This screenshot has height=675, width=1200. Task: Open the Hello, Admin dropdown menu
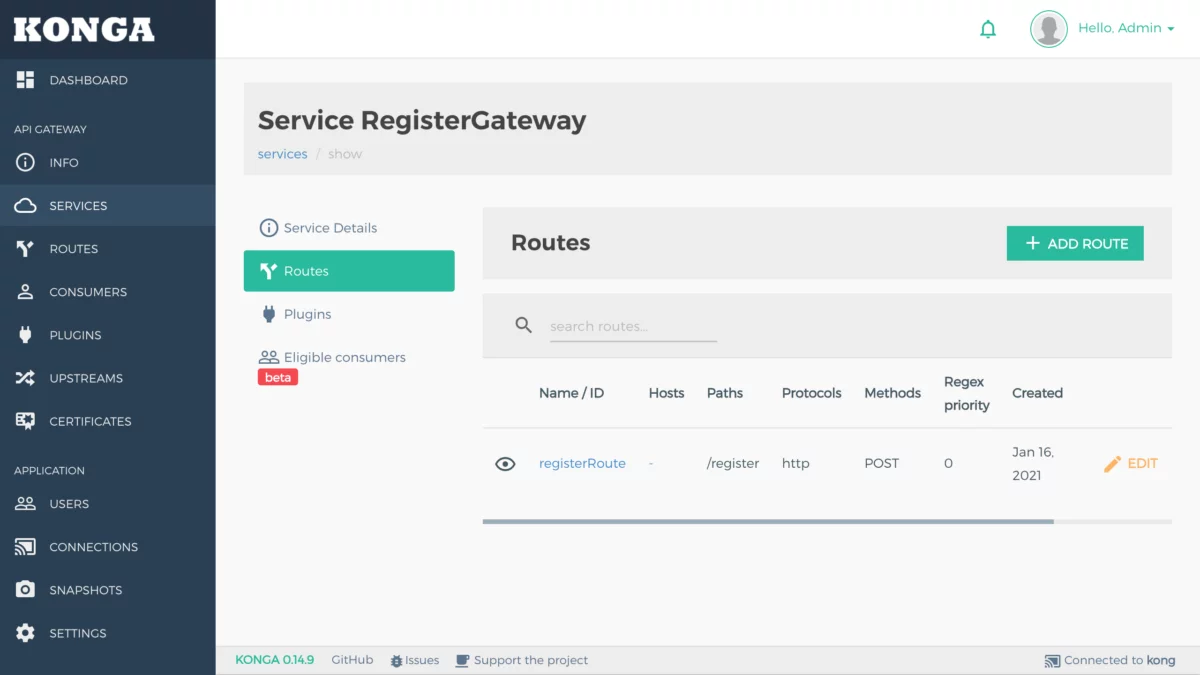tap(1125, 28)
